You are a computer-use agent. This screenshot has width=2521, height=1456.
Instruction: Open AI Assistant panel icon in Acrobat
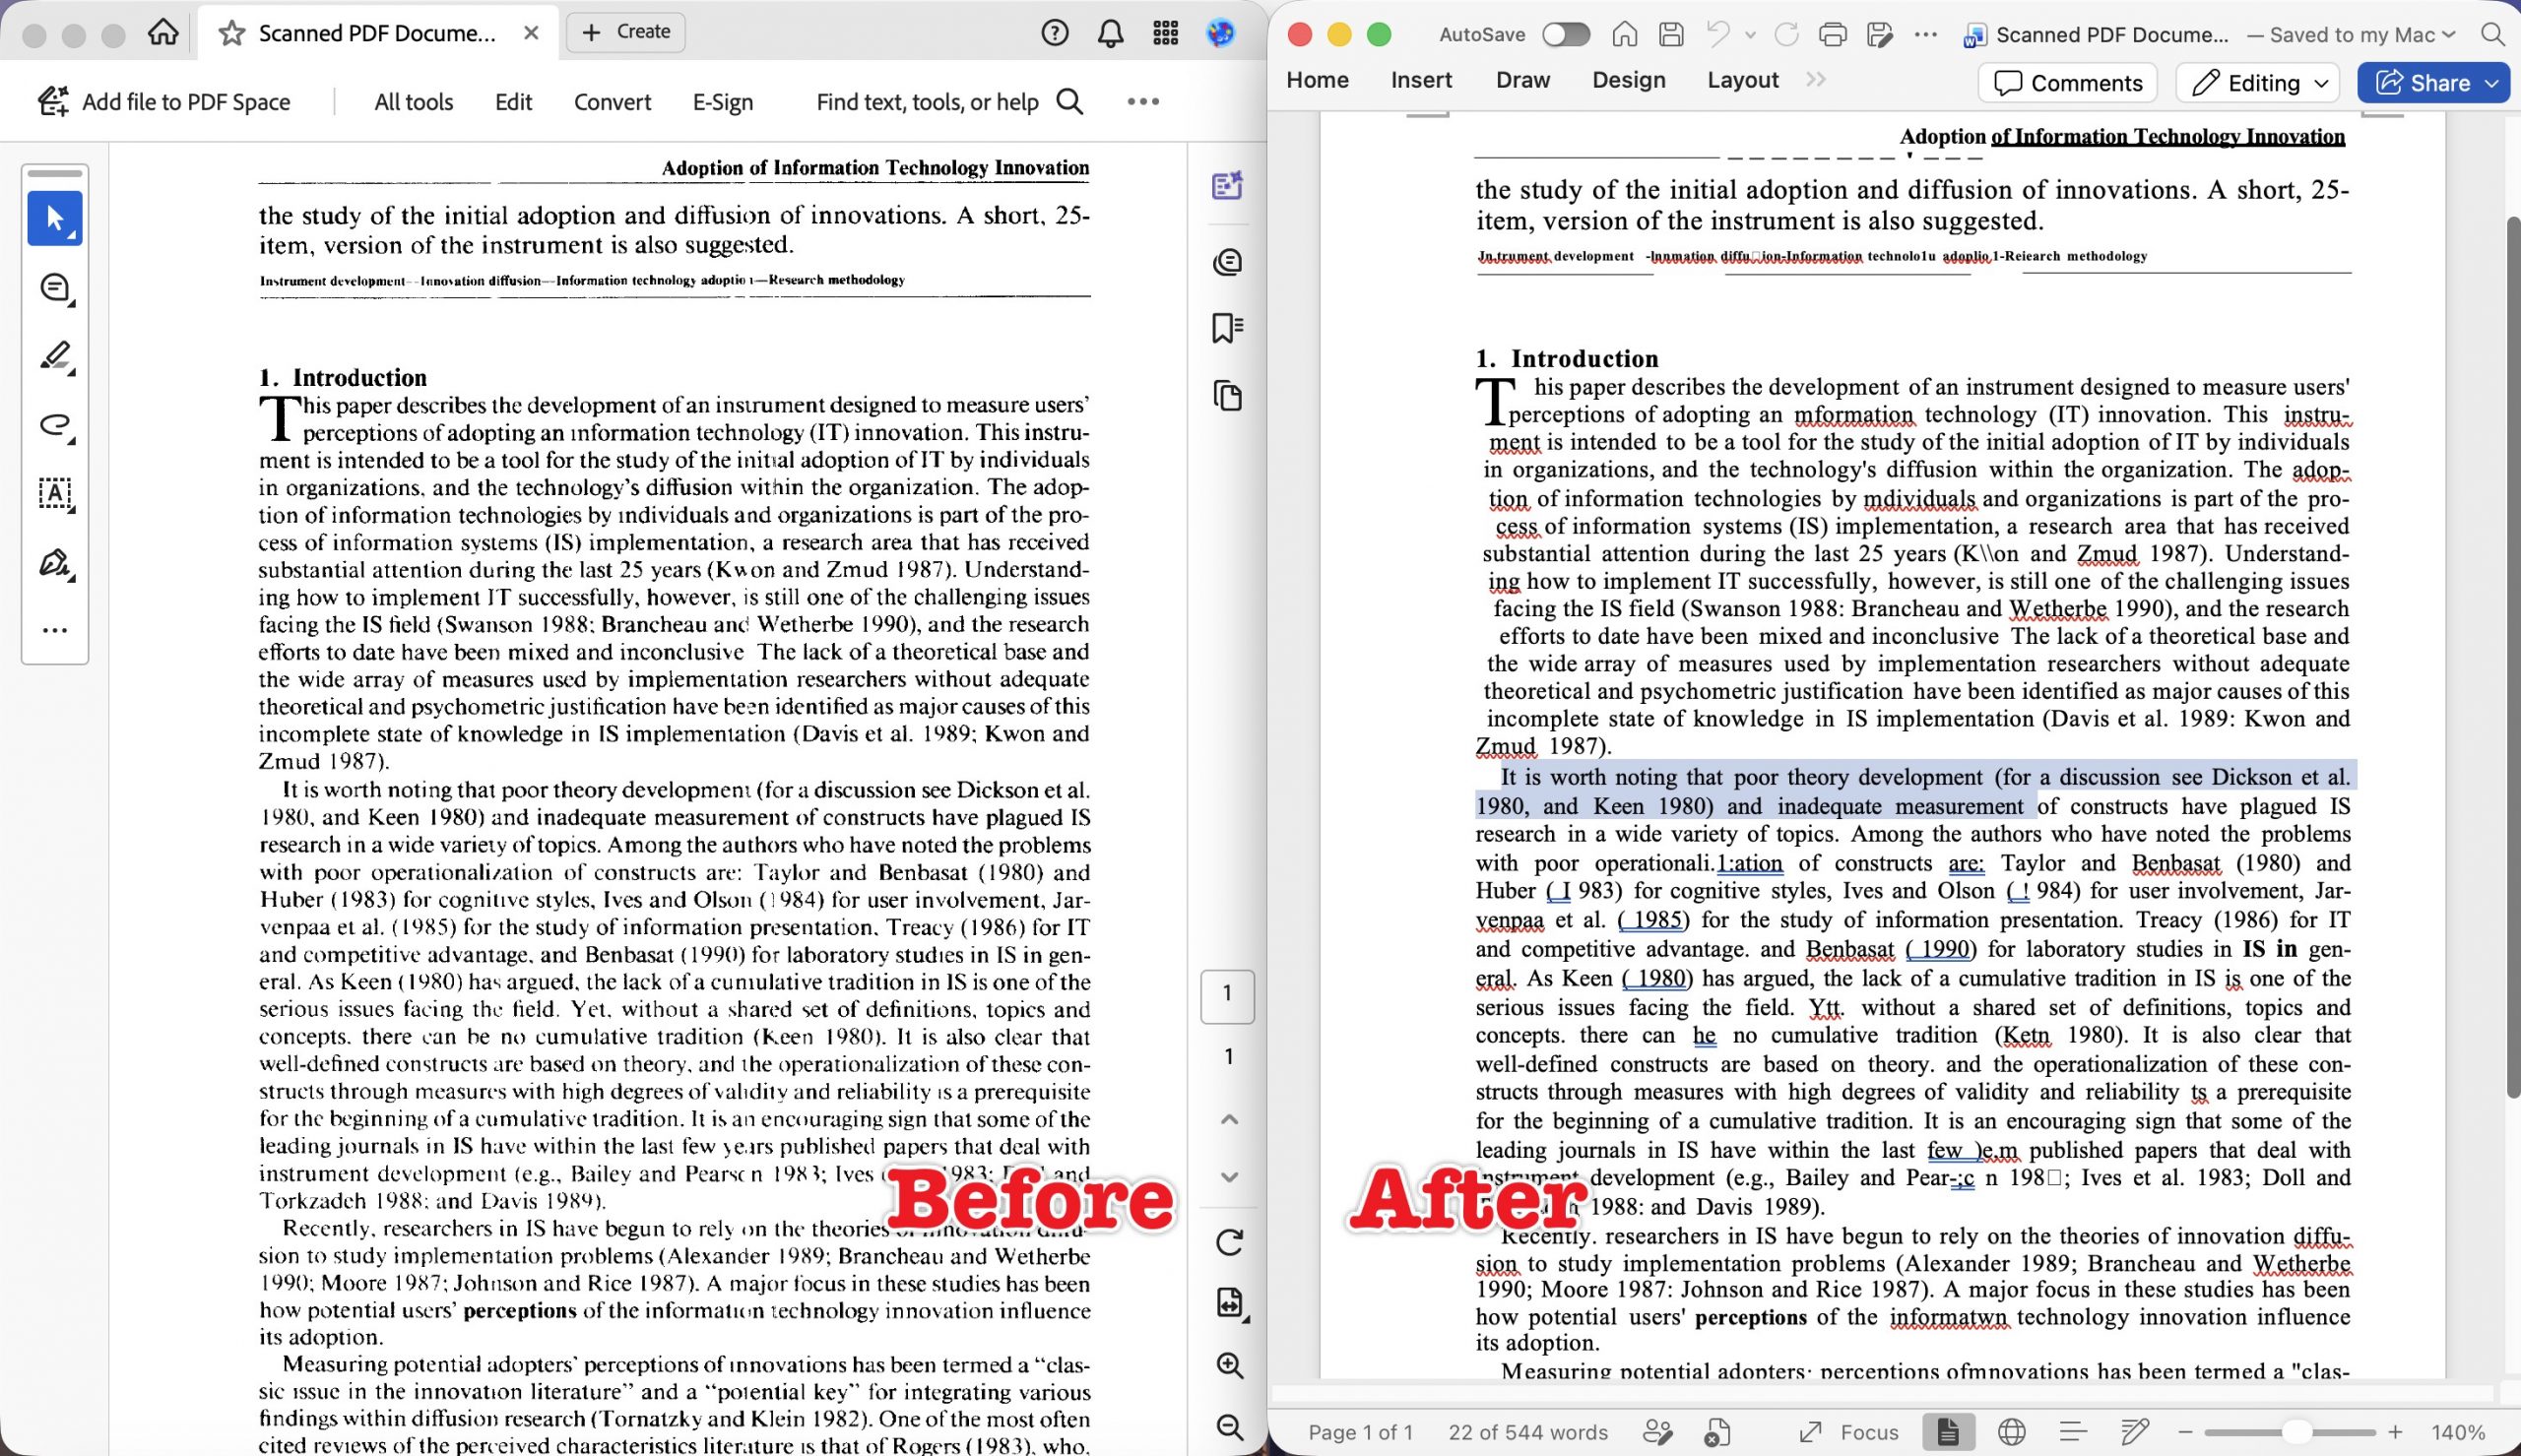1227,186
